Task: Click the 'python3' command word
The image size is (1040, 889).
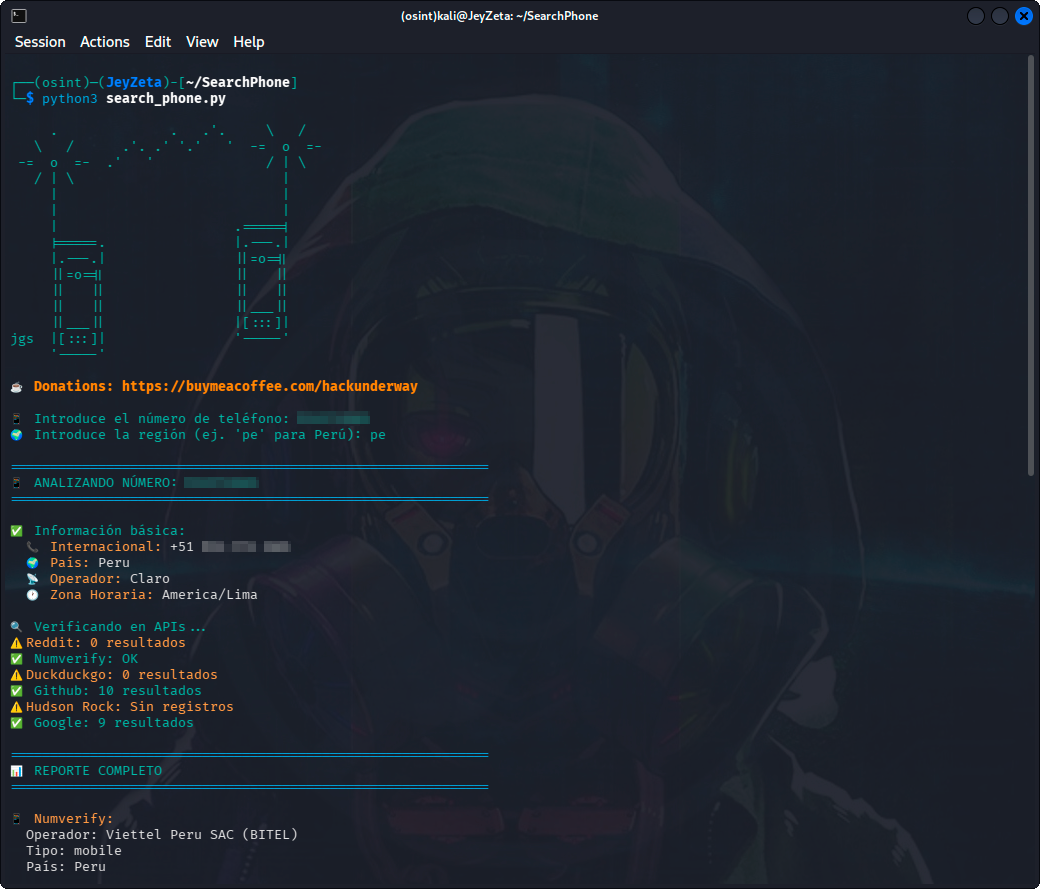Action: [x=70, y=99]
